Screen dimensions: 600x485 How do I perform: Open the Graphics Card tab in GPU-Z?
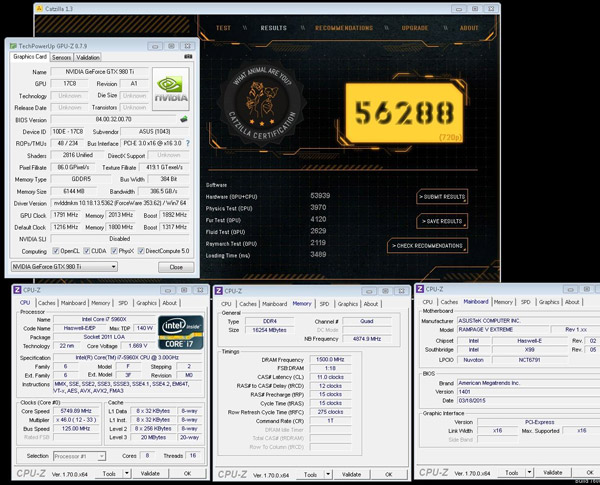point(29,57)
